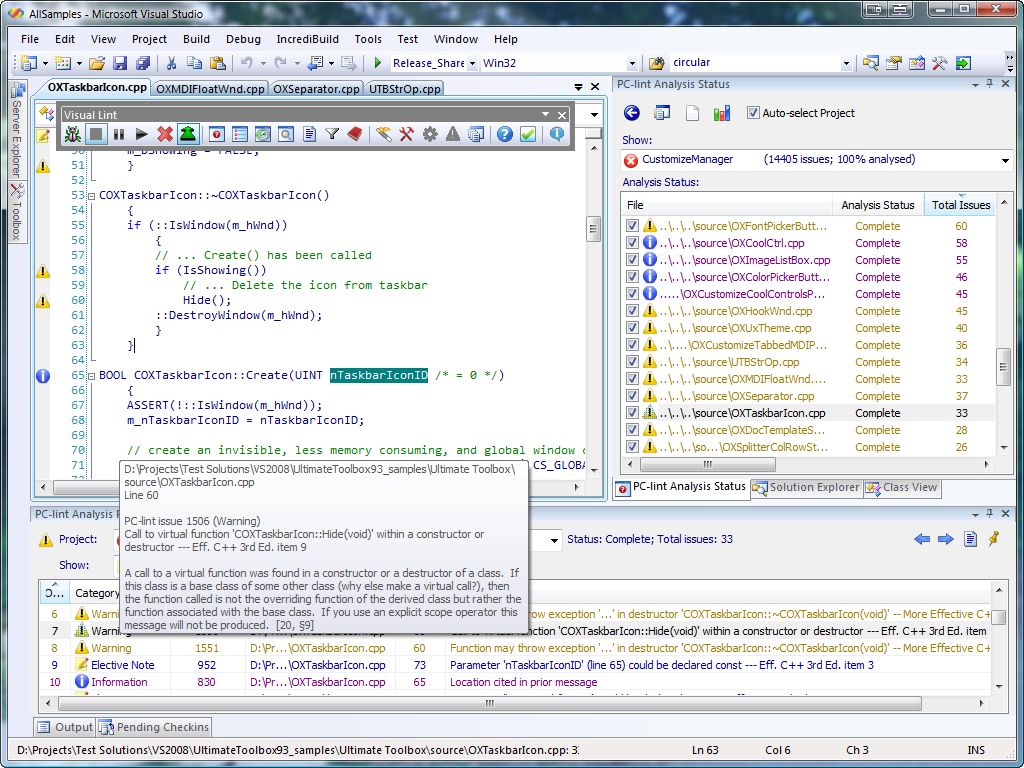
Task: Click the blue back arrow in Analysis Status panel
Action: (632, 113)
